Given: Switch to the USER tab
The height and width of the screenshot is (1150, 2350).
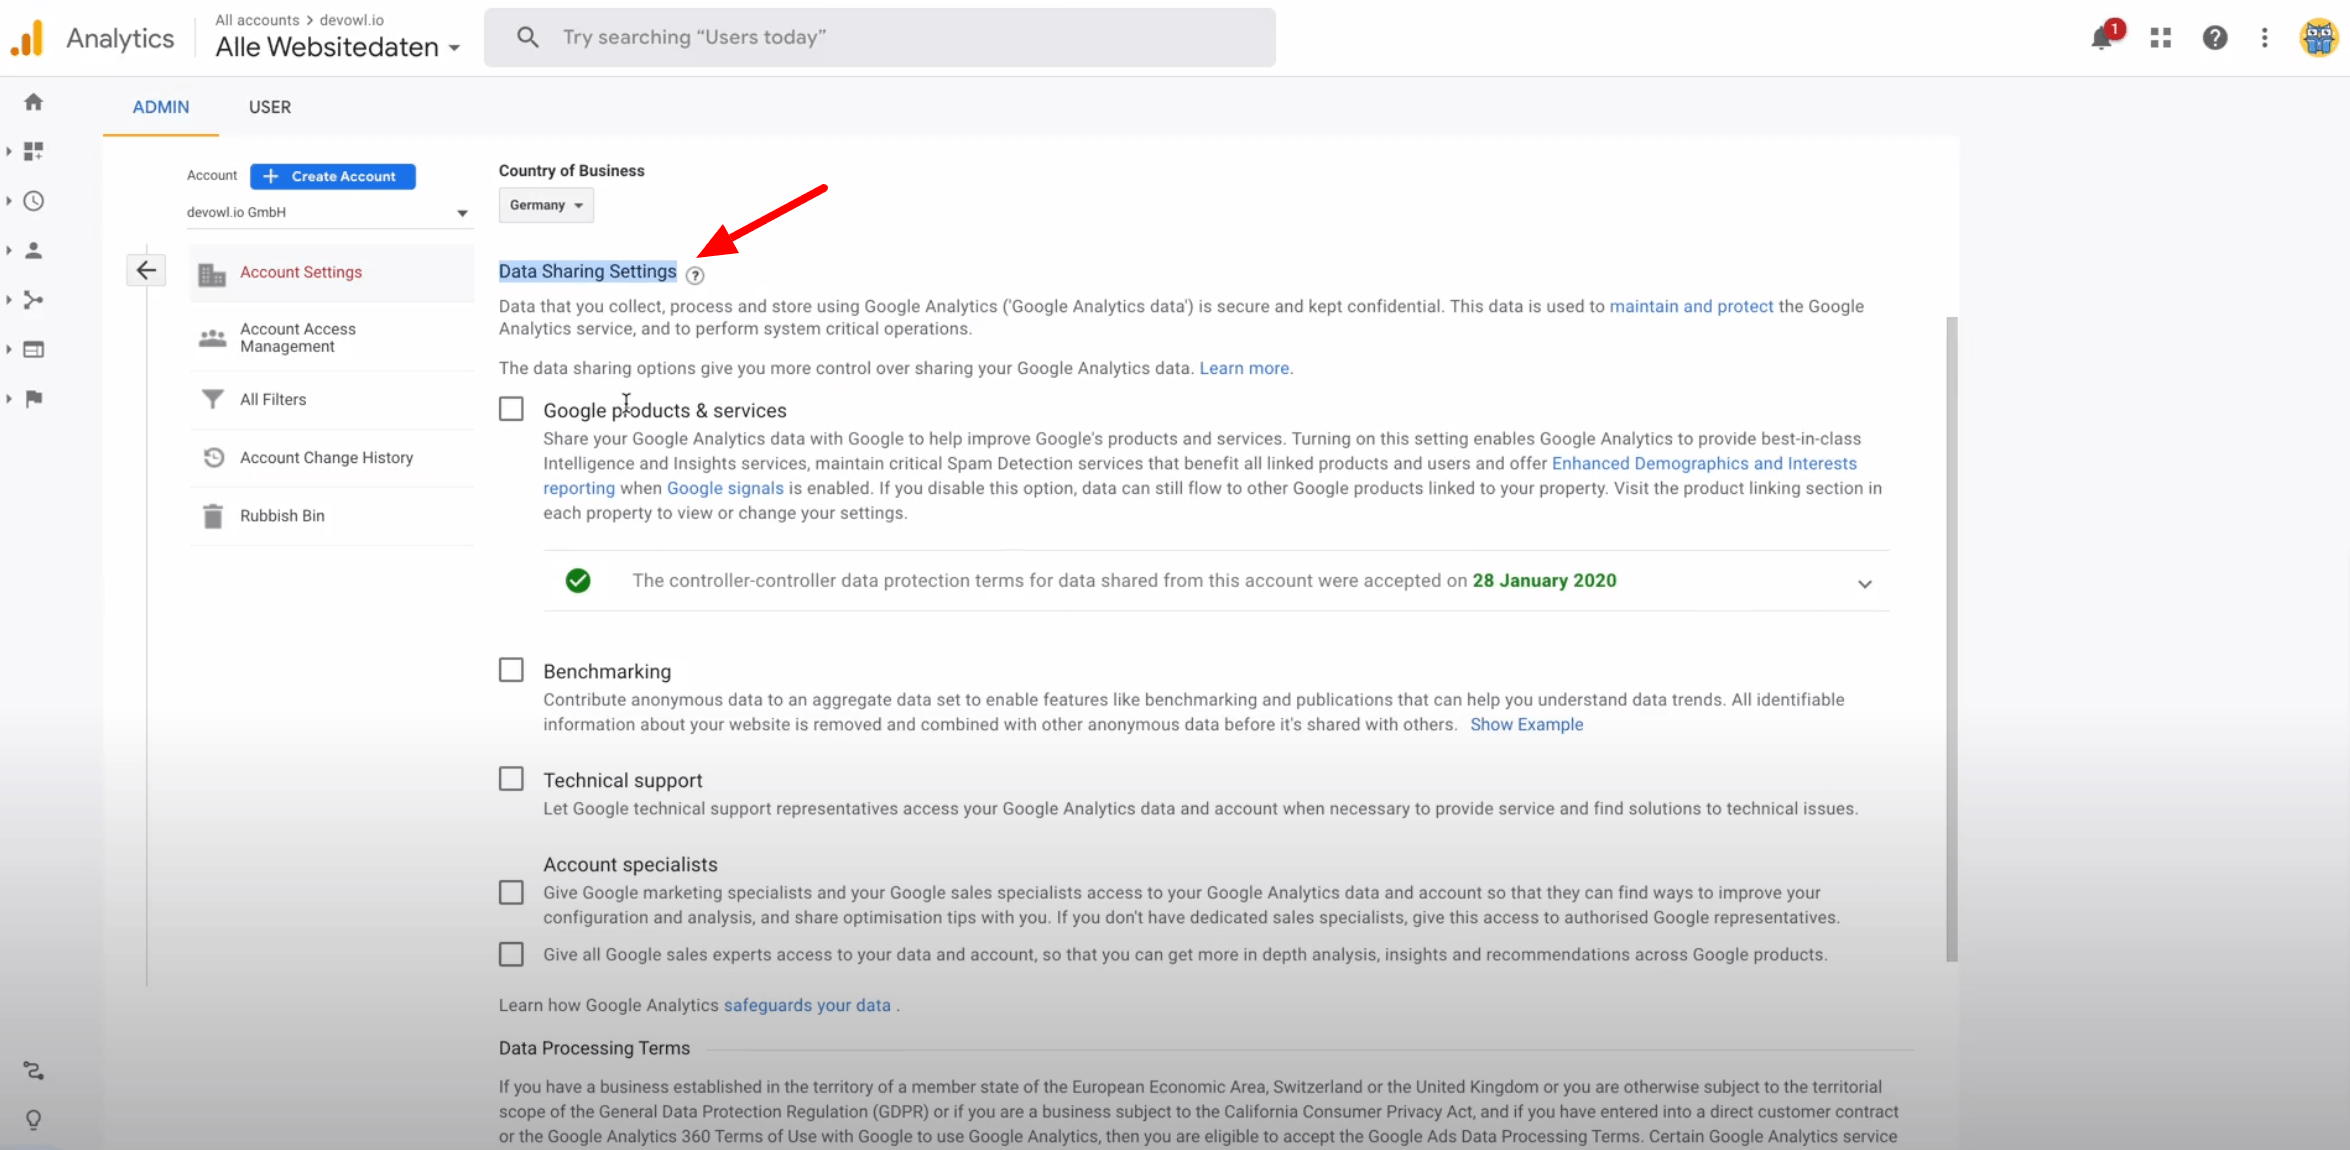Looking at the screenshot, I should (x=270, y=107).
